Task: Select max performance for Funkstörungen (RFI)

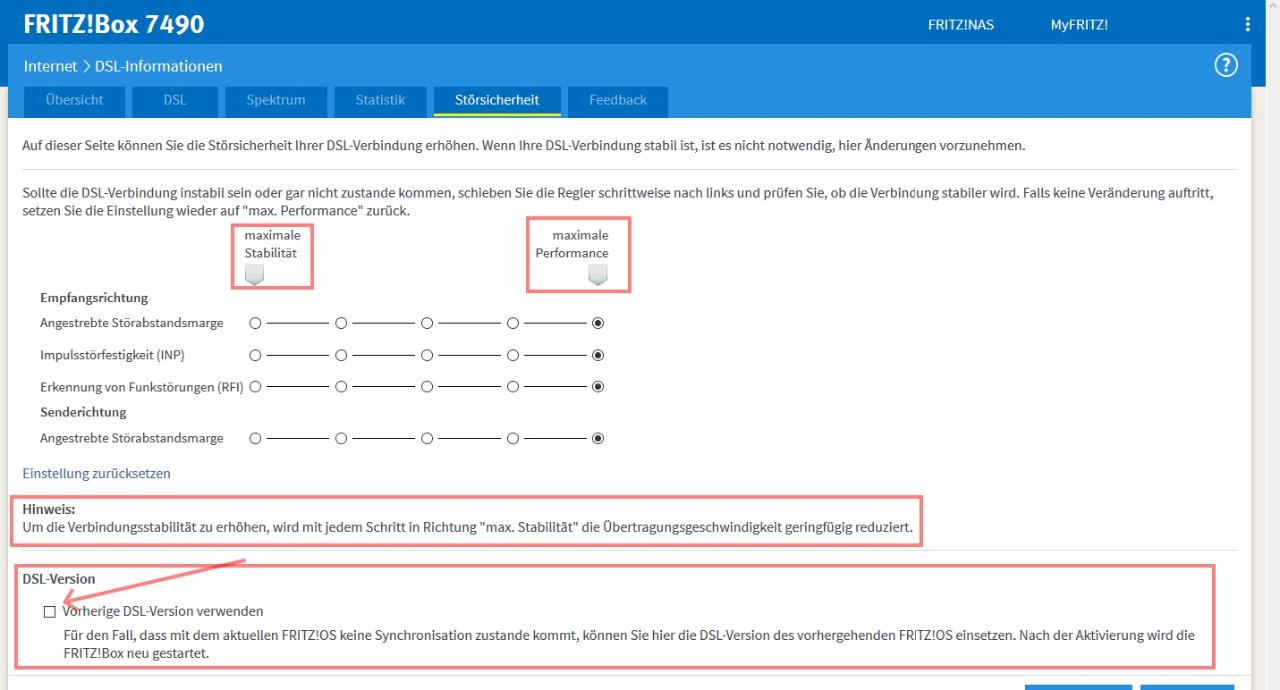Action: point(599,386)
